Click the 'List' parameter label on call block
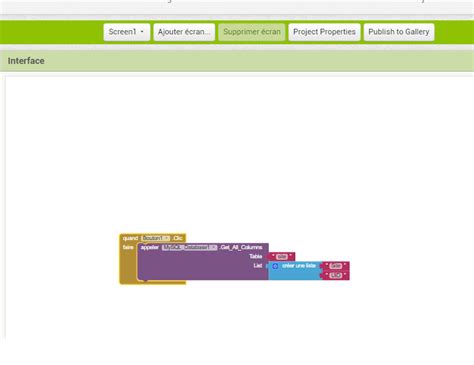Image resolution: width=474 pixels, height=365 pixels. coord(258,266)
